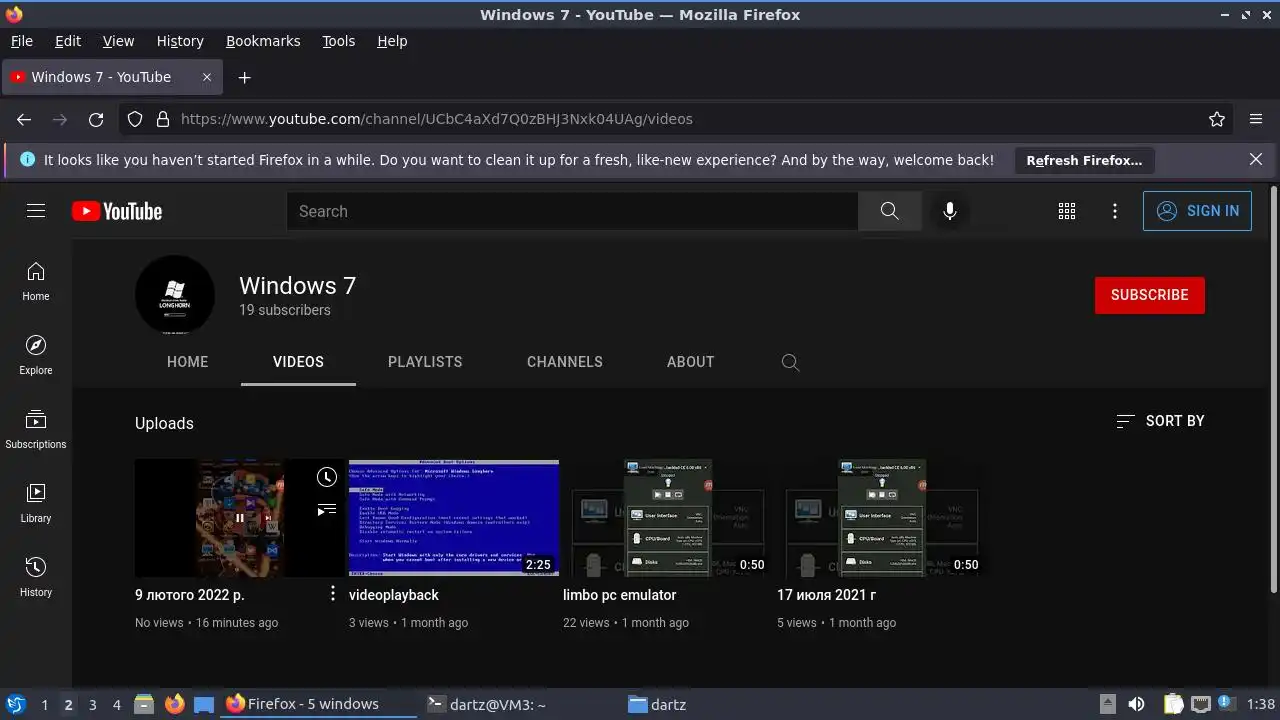Click the channel search magnifier icon
This screenshot has height=720, width=1280.
coord(790,362)
